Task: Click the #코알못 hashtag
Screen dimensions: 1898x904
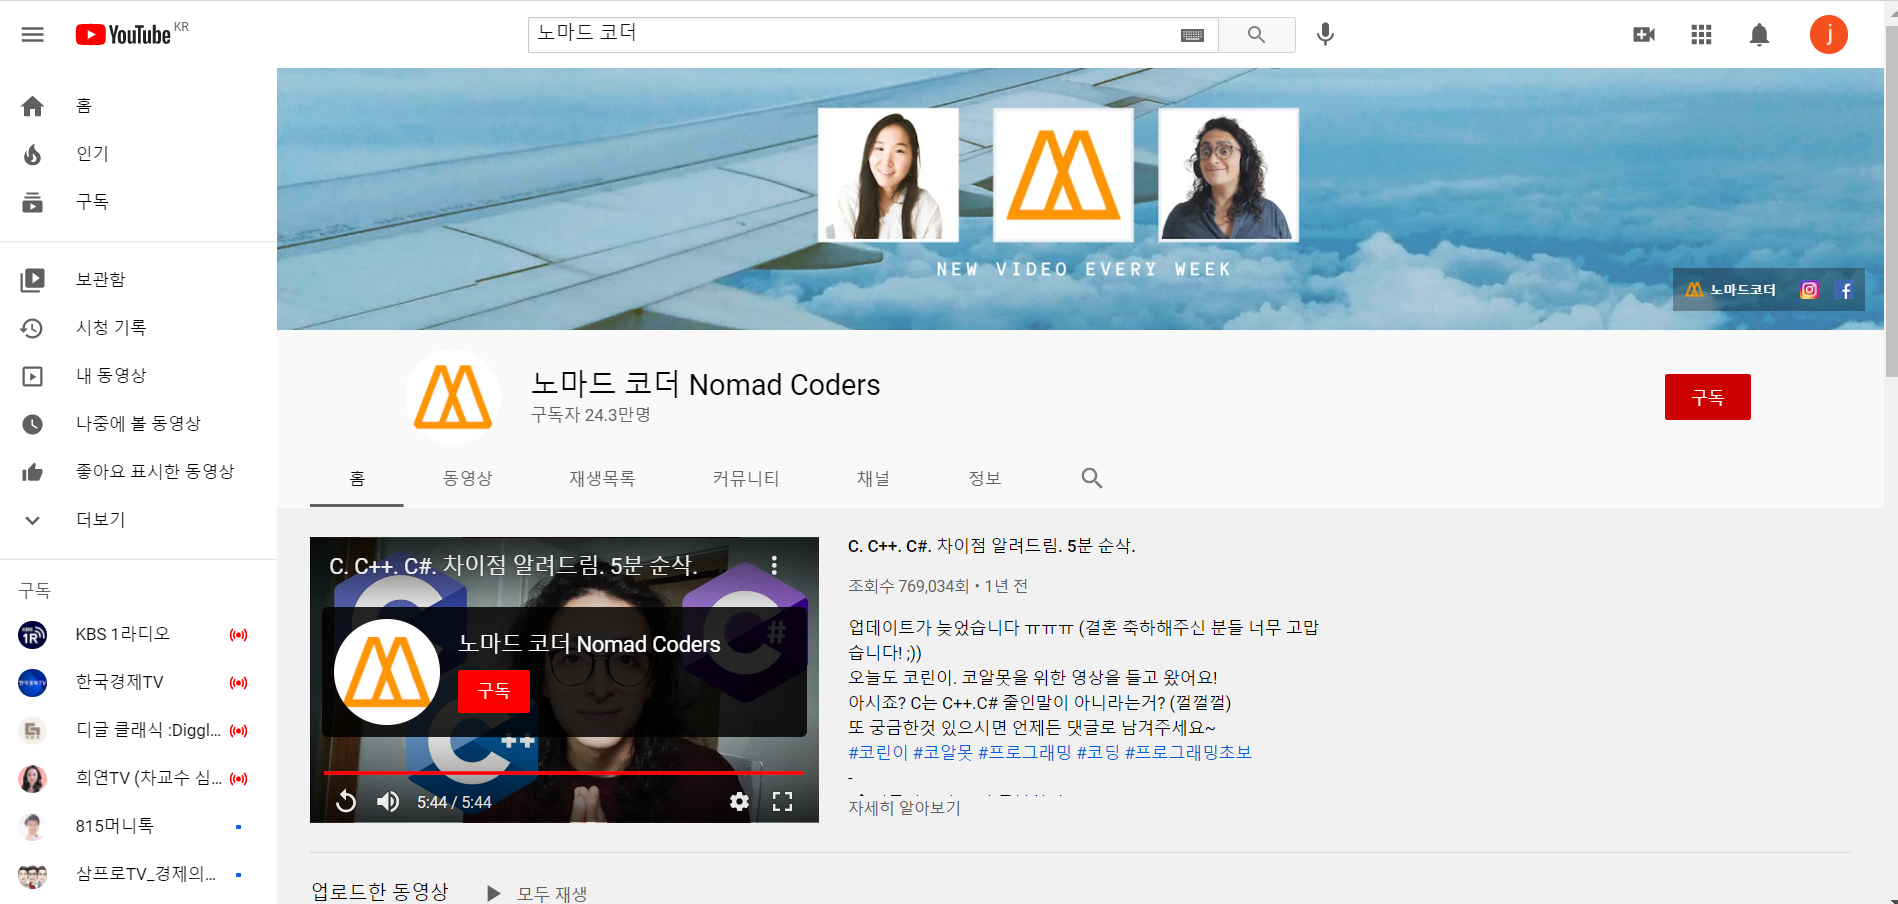Action: pos(942,752)
